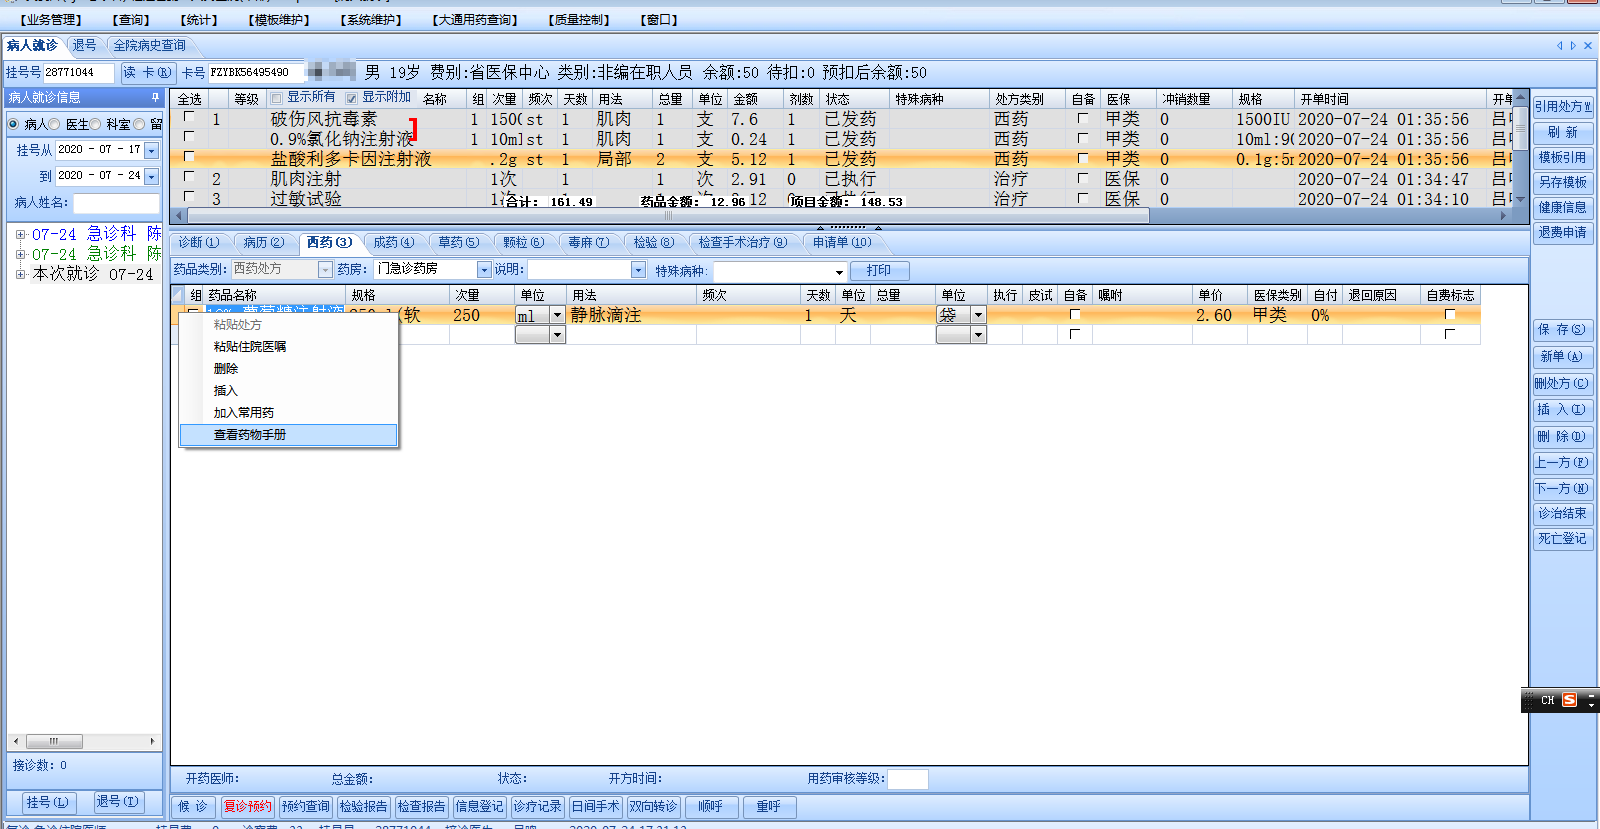Open the 药房 pharmacy dropdown
This screenshot has width=1600, height=829.
coord(484,270)
